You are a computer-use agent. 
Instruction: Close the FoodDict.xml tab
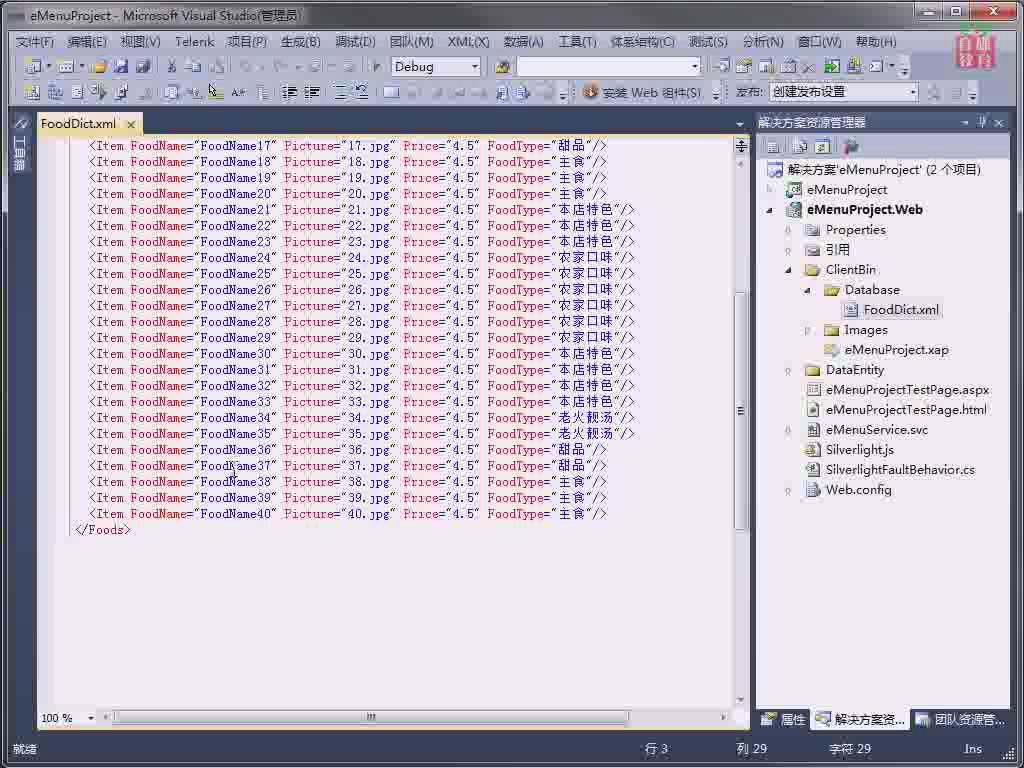[131, 124]
